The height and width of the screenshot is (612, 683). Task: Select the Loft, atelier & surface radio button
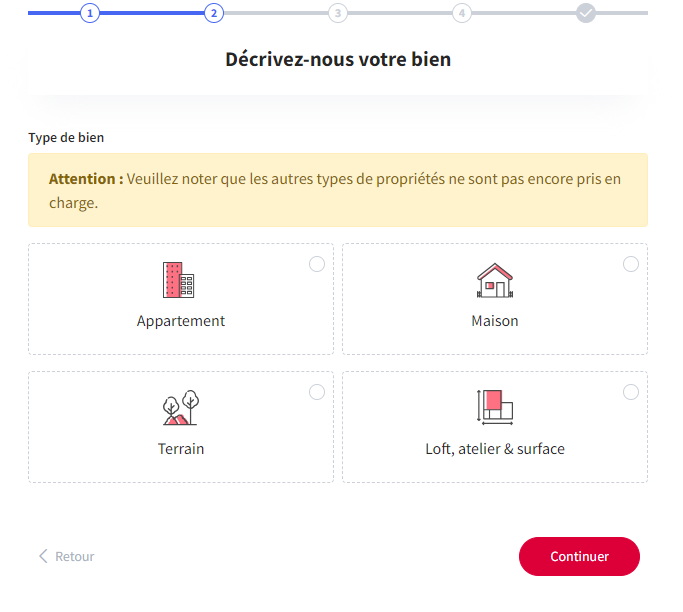pos(631,392)
